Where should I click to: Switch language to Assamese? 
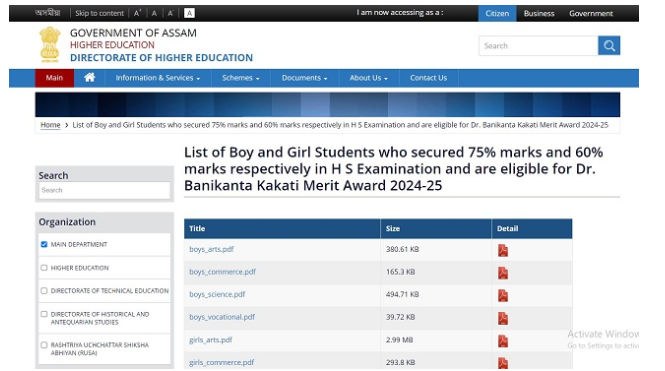(48, 13)
